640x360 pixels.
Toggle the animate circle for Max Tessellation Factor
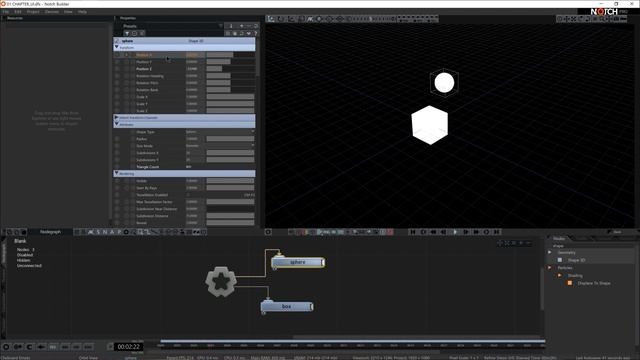pos(117,202)
